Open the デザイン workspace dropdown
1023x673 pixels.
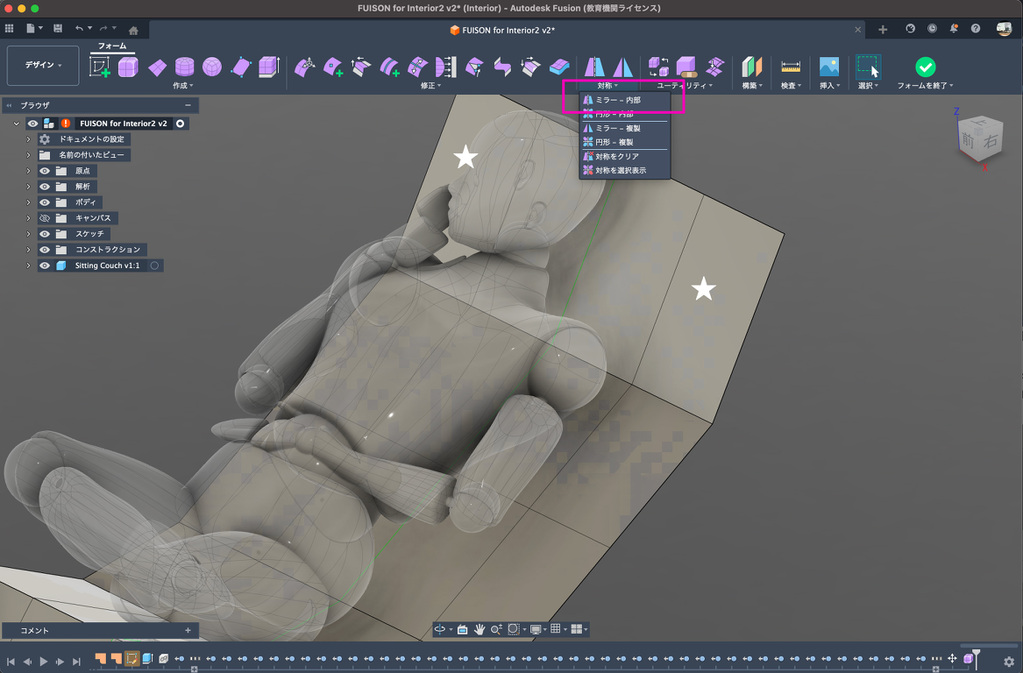[x=43, y=65]
